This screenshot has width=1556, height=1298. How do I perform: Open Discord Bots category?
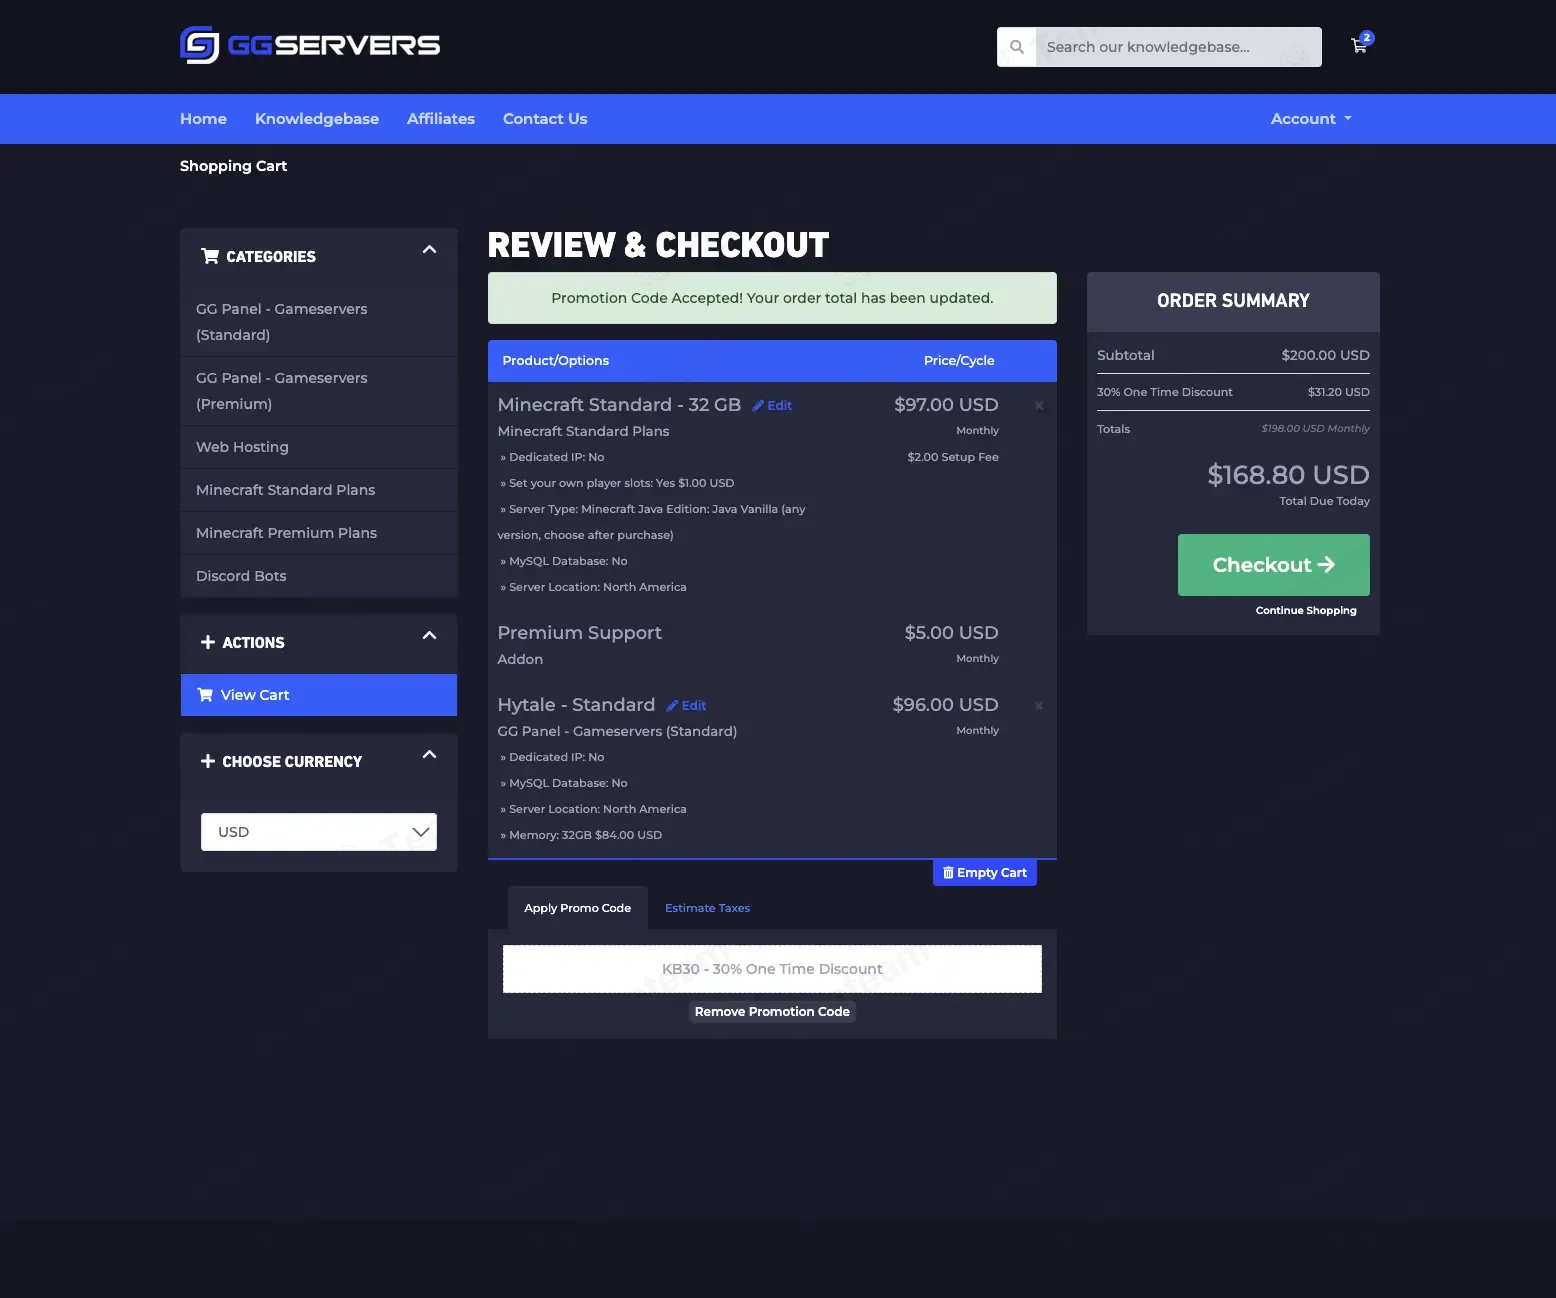tap(319, 576)
